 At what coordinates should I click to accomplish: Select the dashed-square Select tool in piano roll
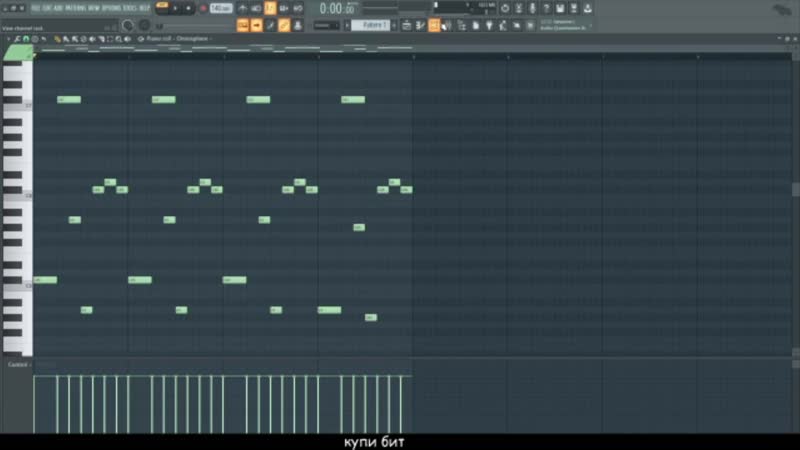[x=110, y=39]
